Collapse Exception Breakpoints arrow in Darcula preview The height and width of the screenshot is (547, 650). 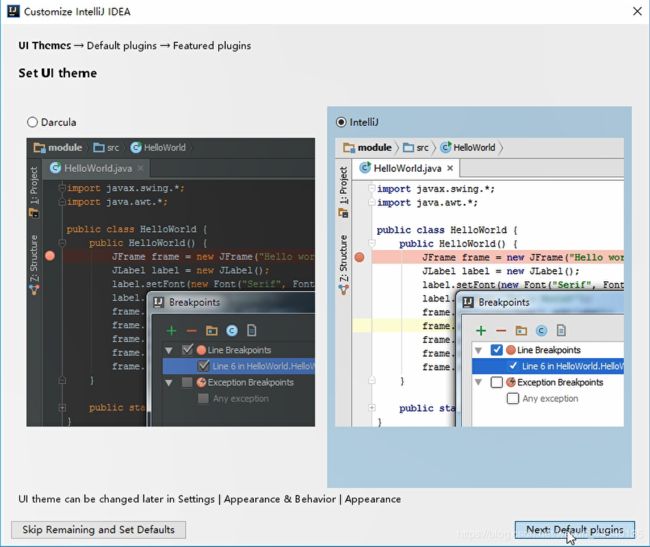pyautogui.click(x=169, y=383)
